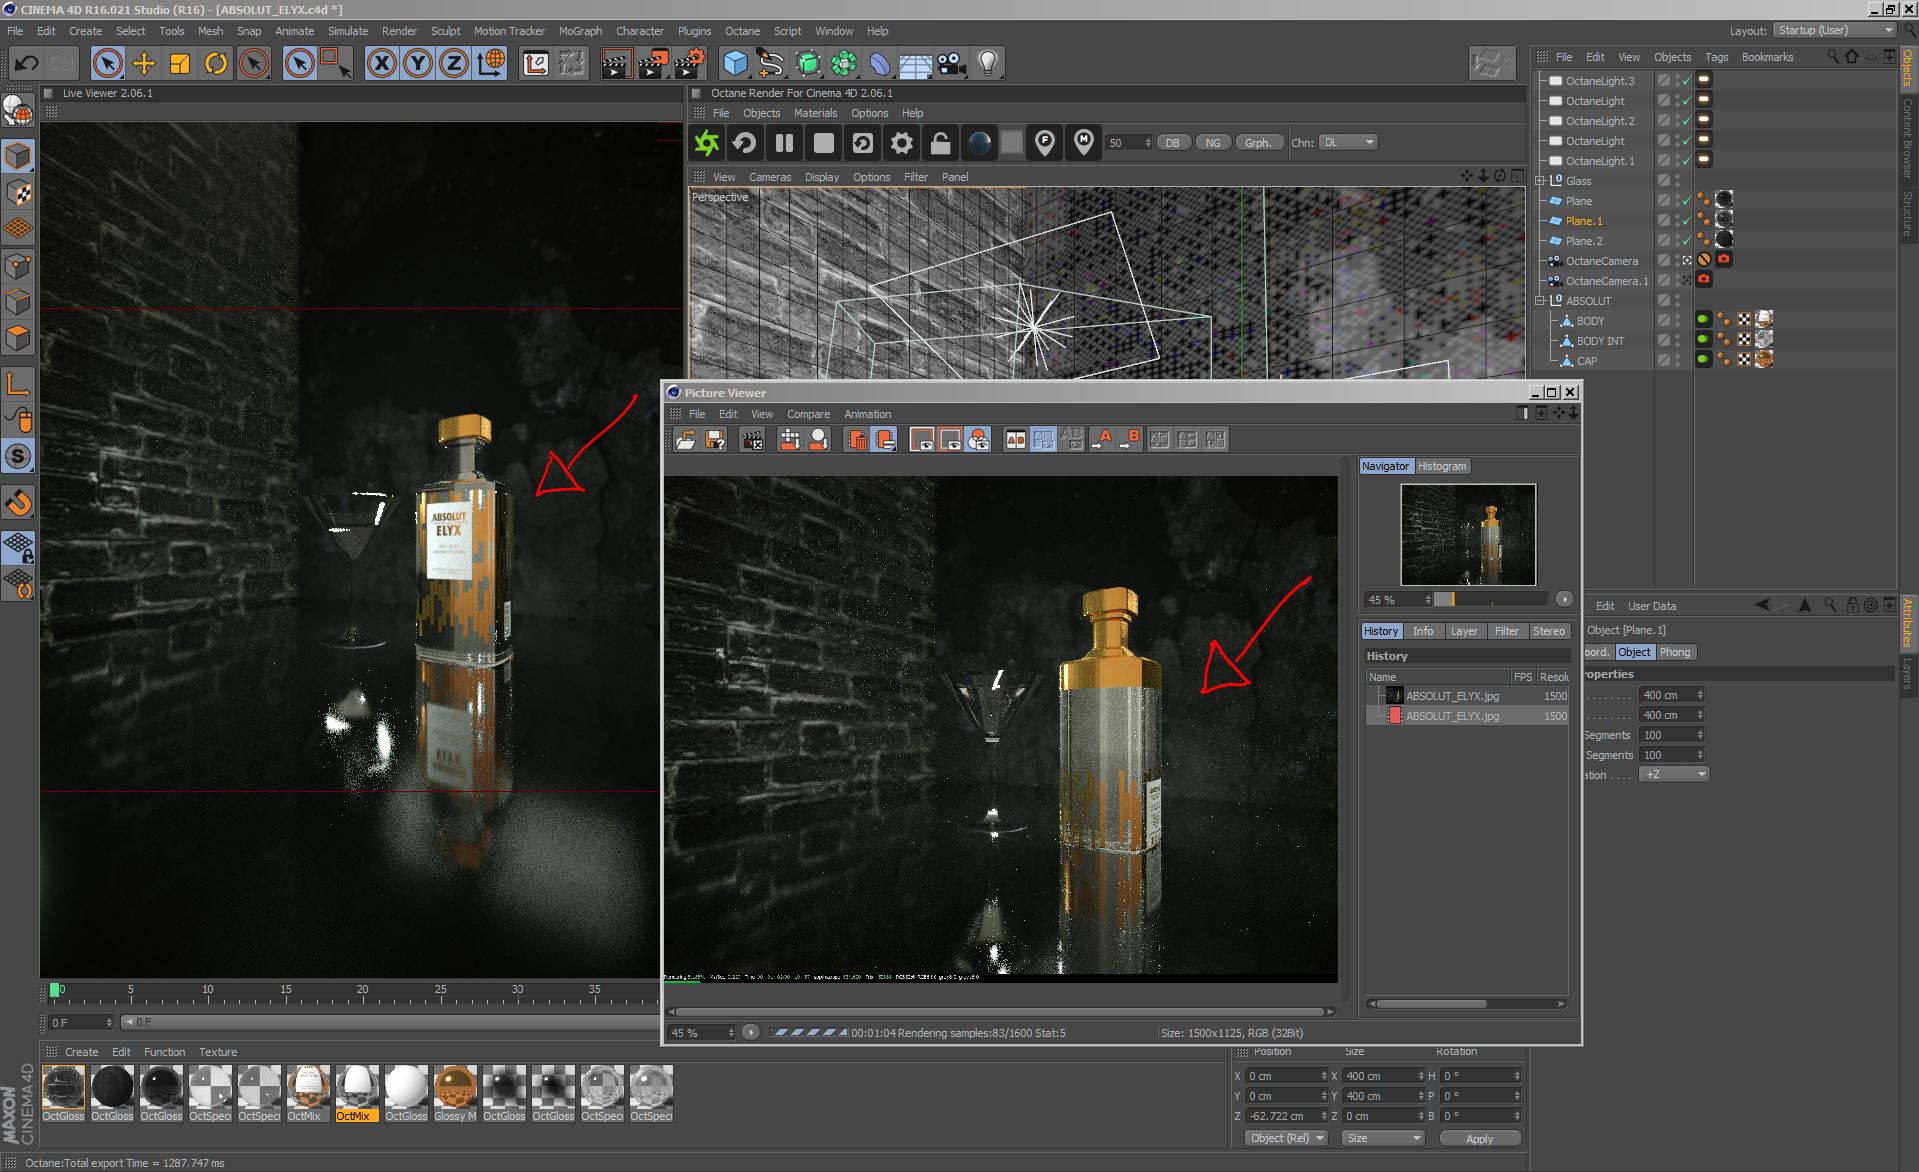Image resolution: width=1919 pixels, height=1172 pixels.
Task: Open Edit Render Settings clapperboard with gear
Action: pos(689,63)
